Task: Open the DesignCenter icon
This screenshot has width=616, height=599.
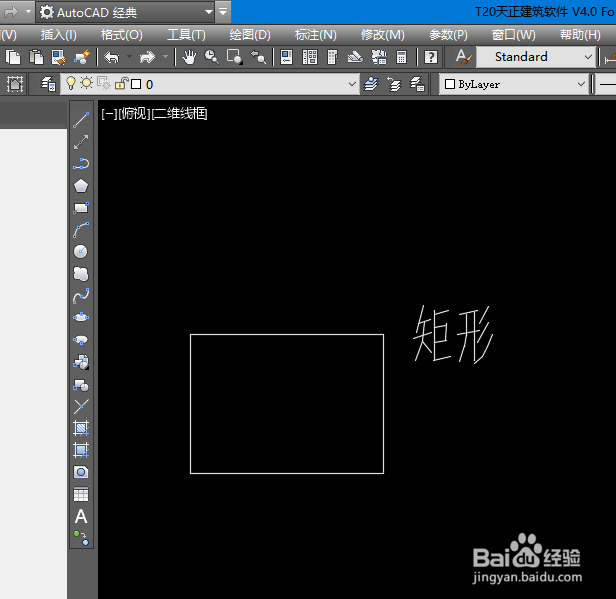Action: (310, 57)
